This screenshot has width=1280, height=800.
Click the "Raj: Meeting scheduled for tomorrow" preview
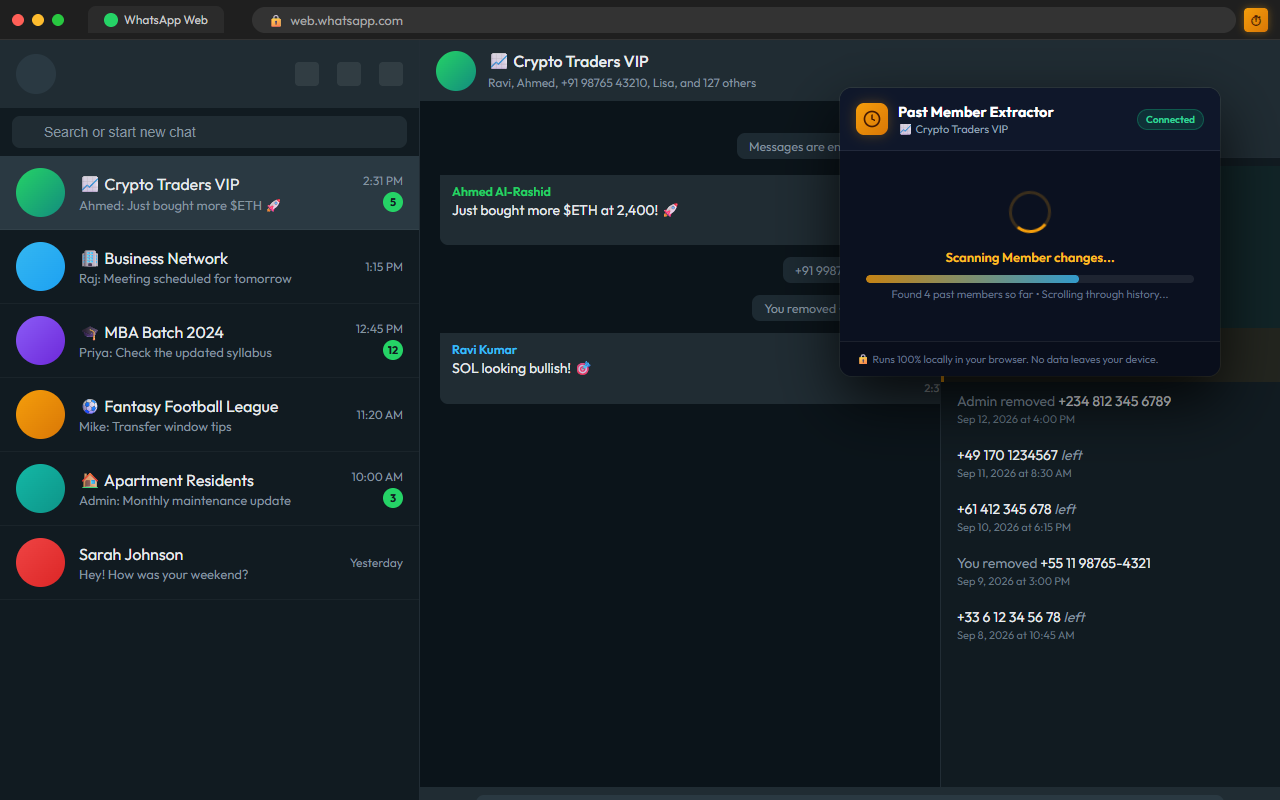(x=185, y=279)
